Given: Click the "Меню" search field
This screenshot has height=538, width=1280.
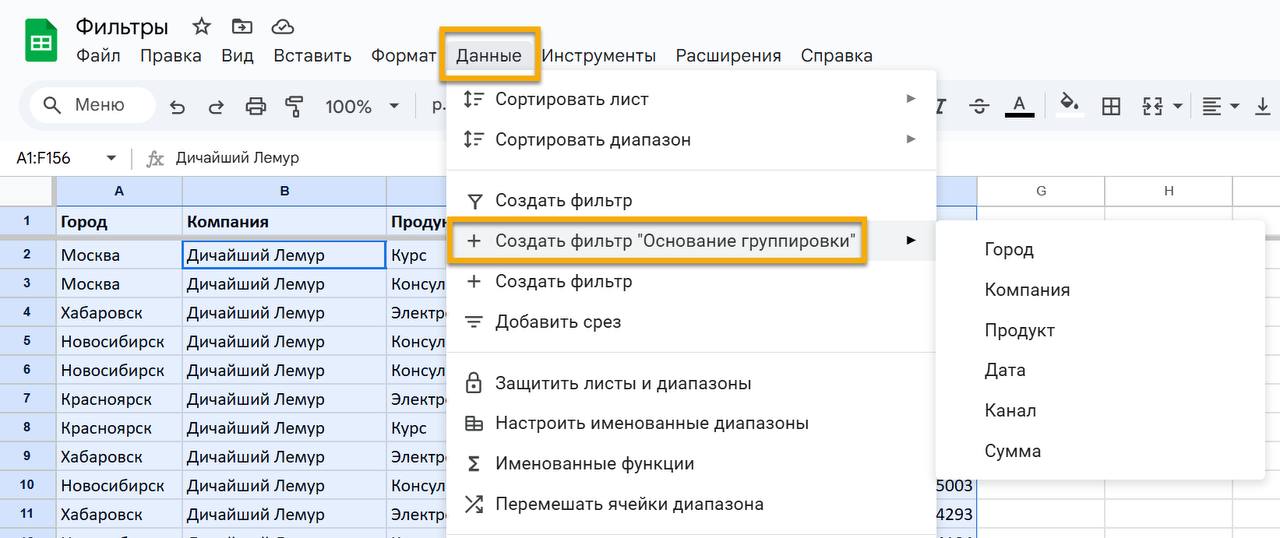Looking at the screenshot, I should point(93,105).
